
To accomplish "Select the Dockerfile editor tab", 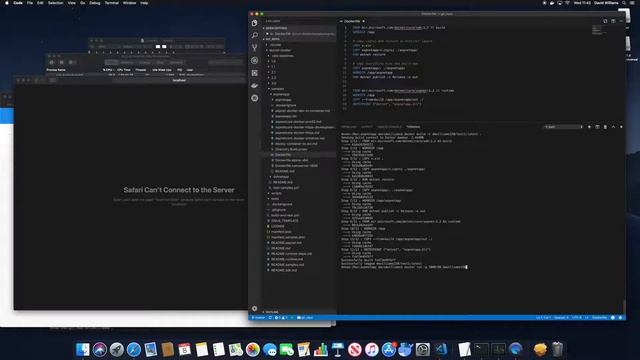I will pyautogui.click(x=352, y=21).
